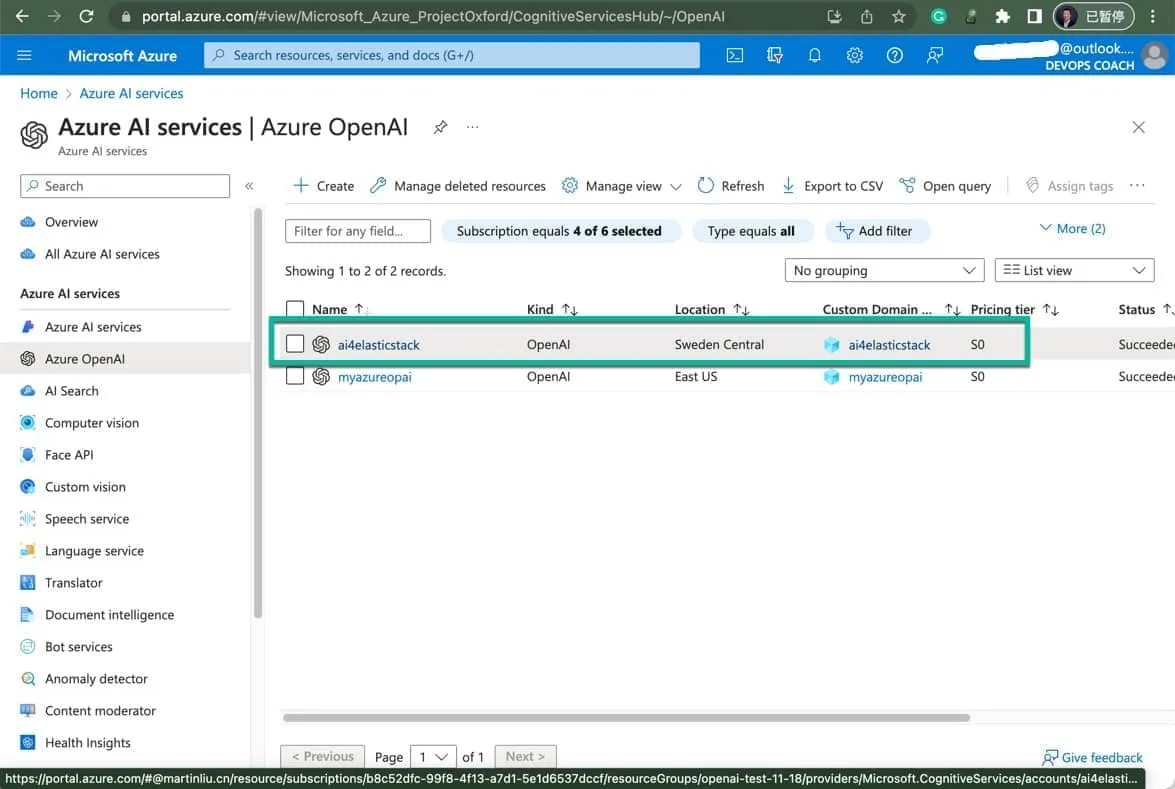Collapse the left sidebar navigation
The image size is (1175, 789).
[x=249, y=186]
